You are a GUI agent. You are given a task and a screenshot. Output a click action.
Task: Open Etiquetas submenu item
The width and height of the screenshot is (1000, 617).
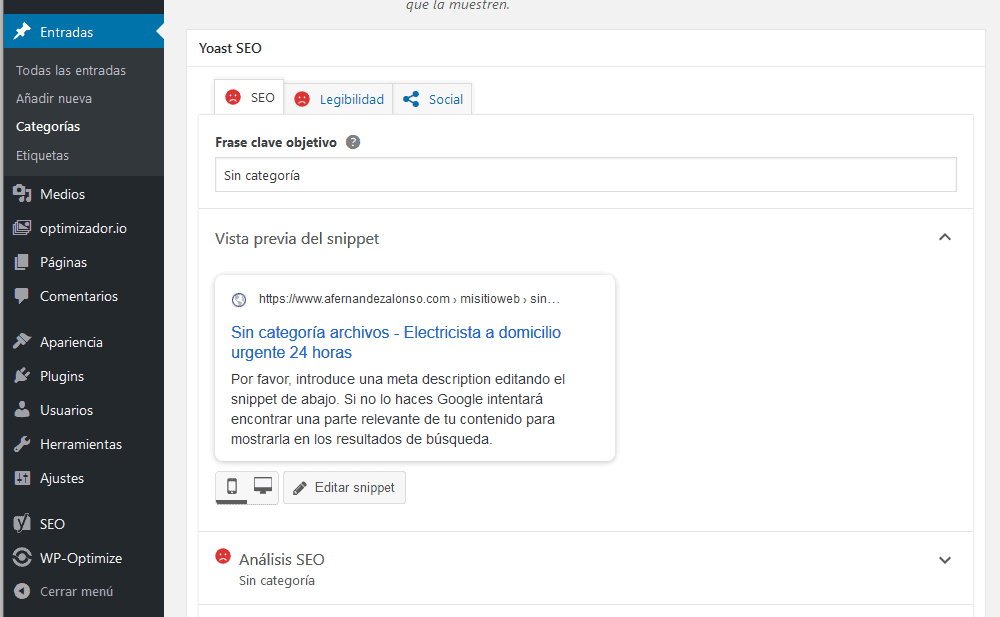(x=42, y=155)
